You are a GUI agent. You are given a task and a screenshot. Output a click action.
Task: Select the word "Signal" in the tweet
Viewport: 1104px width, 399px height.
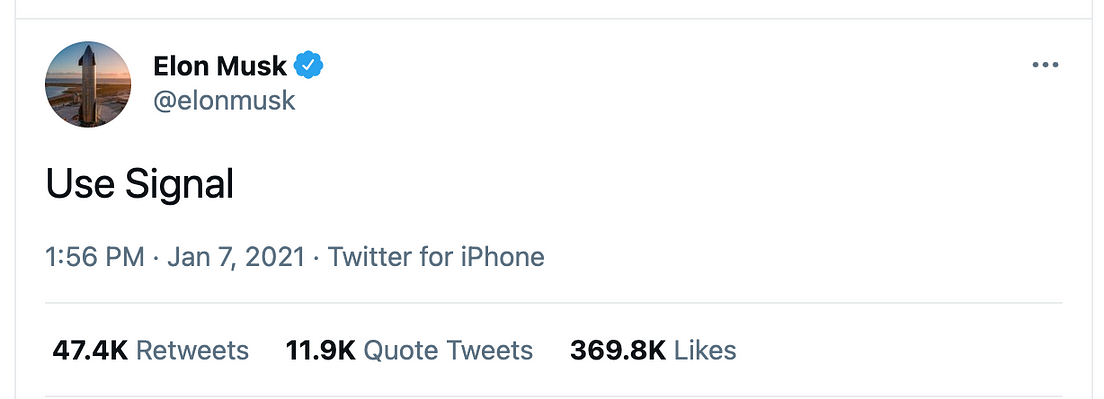point(179,186)
